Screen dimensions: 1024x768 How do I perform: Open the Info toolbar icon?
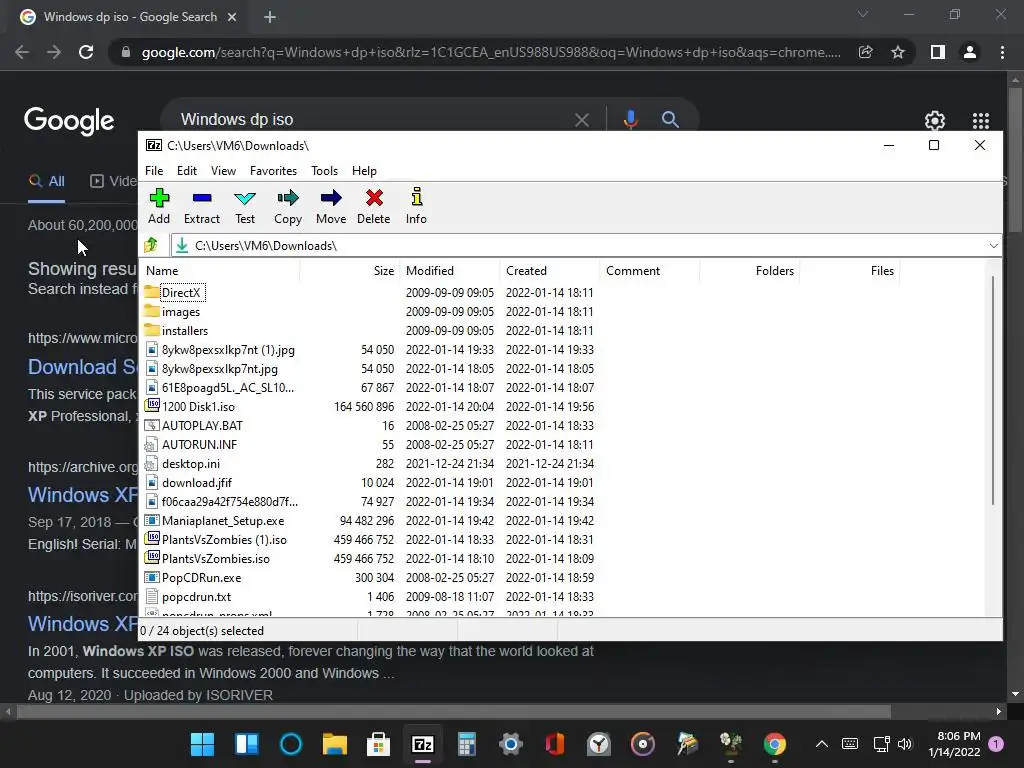click(x=416, y=206)
